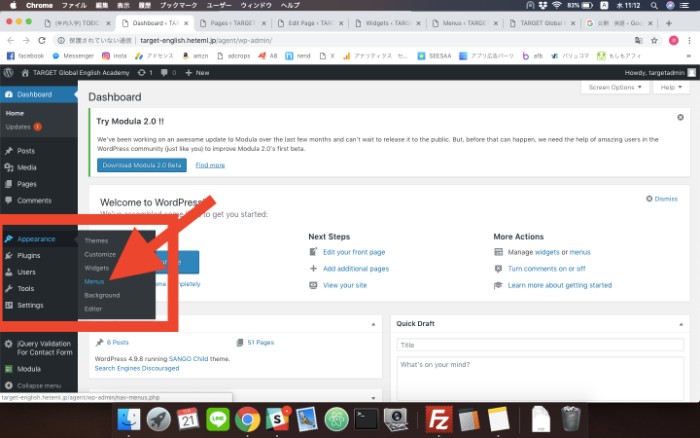The height and width of the screenshot is (438, 700).
Task: Open Settings in the admin sidebar
Action: tap(30, 305)
